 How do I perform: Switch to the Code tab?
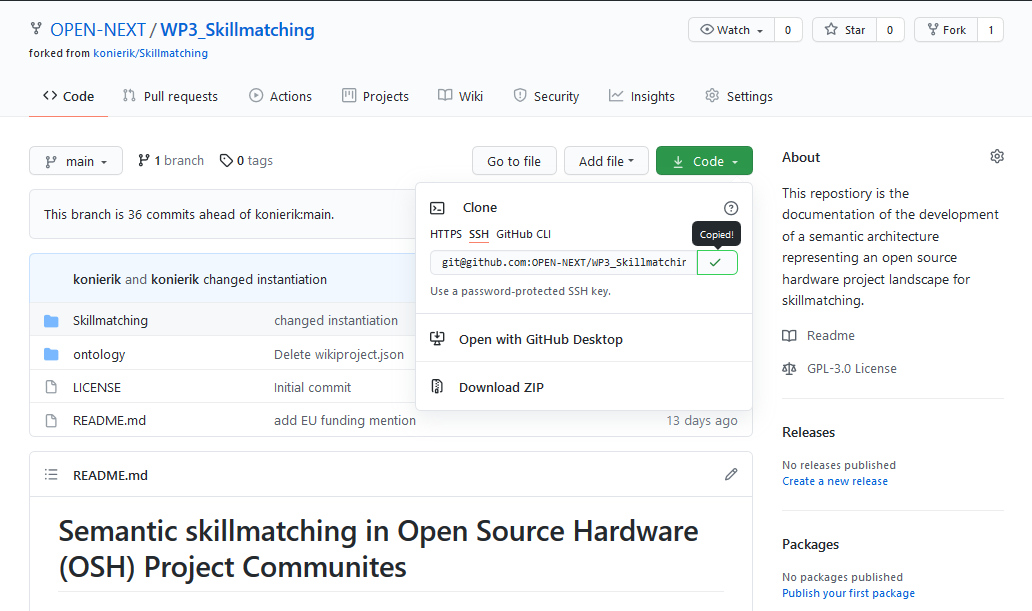coord(68,96)
